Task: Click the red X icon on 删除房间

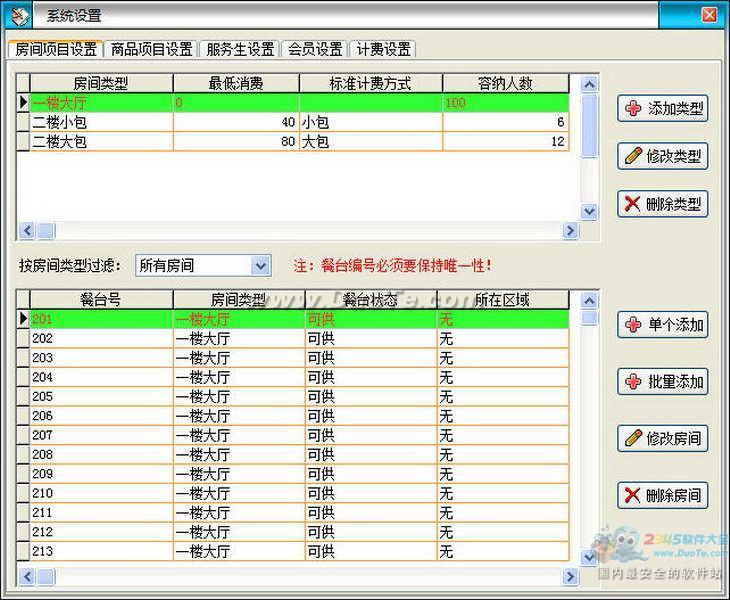Action: 633,495
